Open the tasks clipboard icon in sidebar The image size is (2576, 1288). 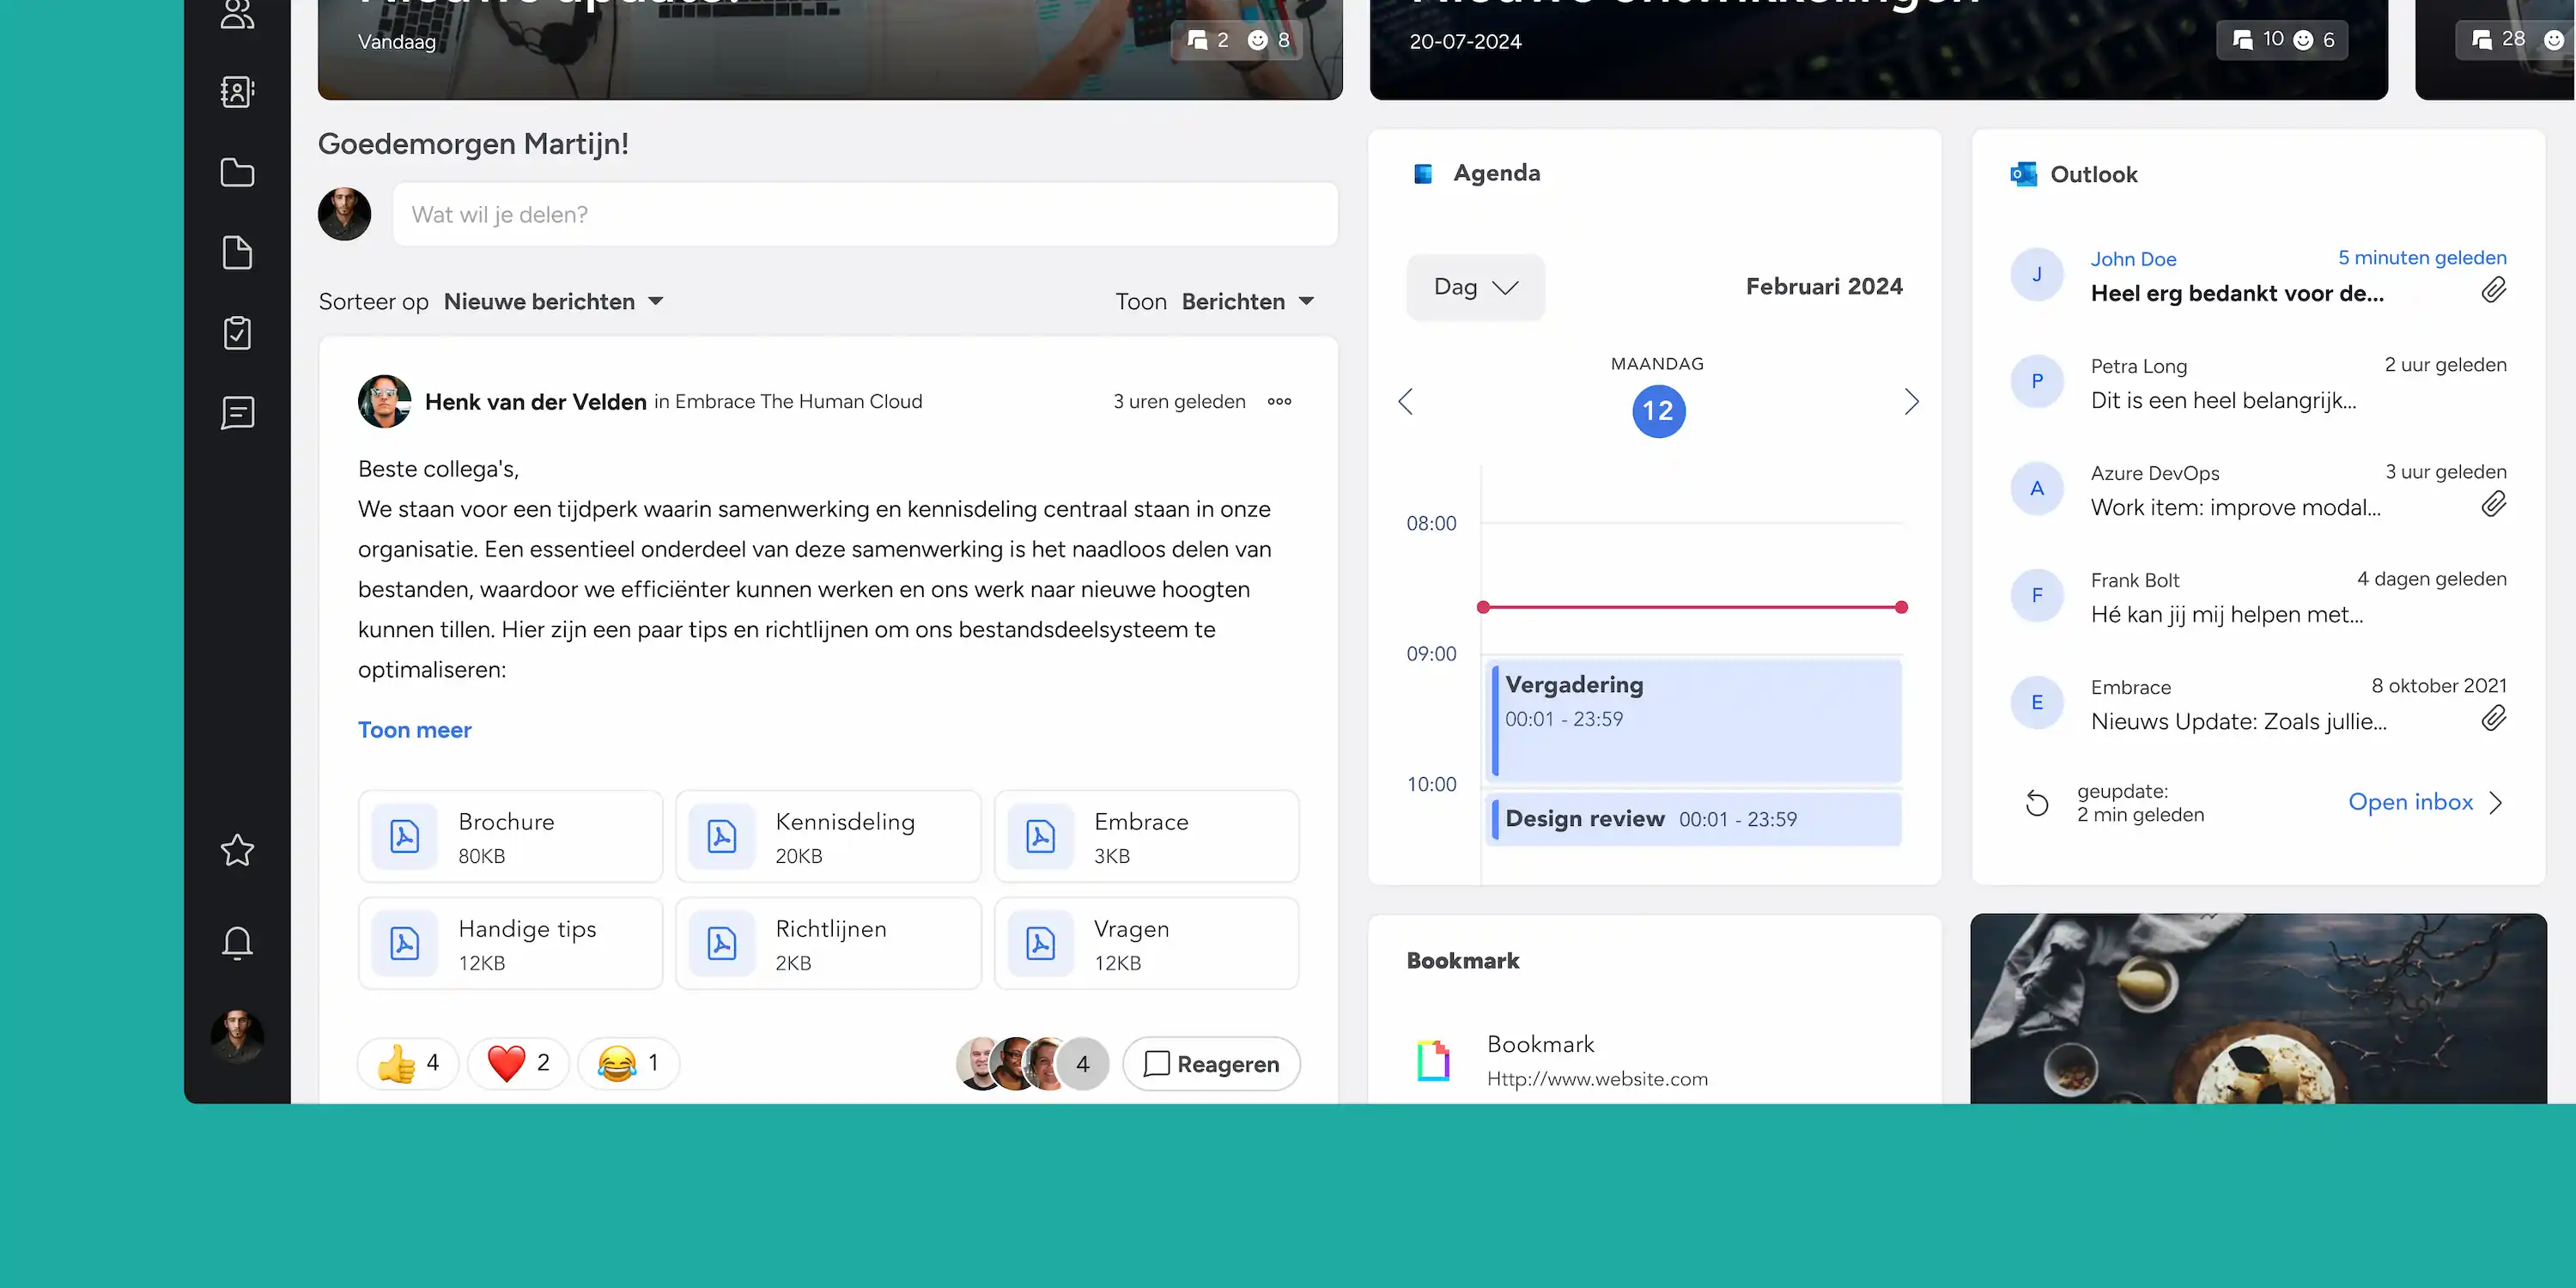237,332
